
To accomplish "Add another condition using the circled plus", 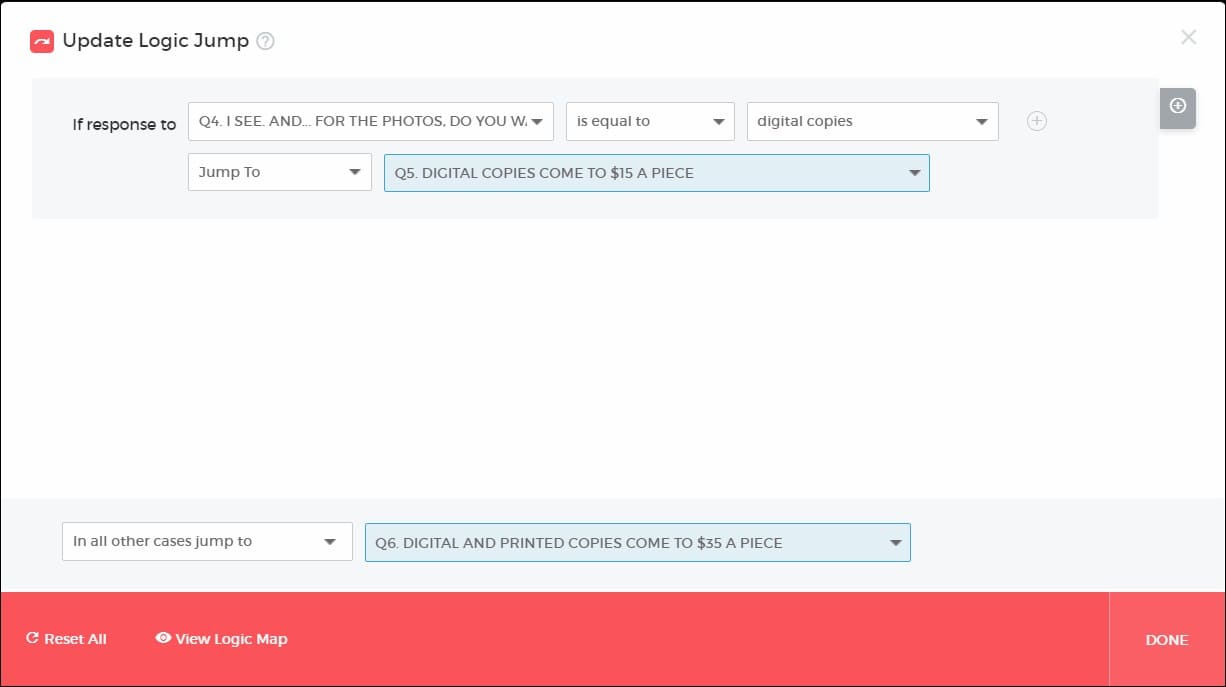I will (x=1037, y=121).
